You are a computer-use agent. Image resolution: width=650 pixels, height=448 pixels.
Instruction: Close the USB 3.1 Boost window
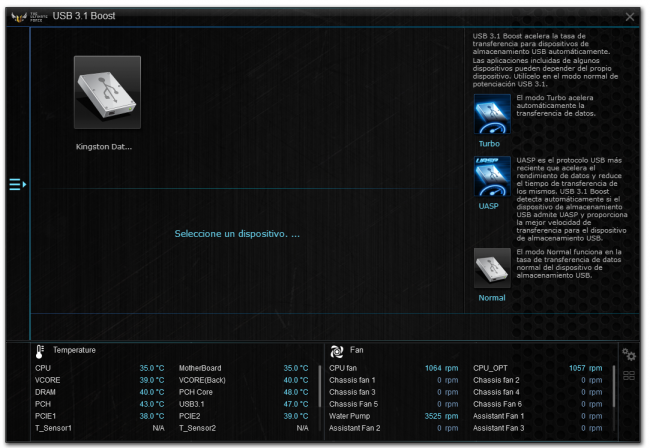(630, 17)
